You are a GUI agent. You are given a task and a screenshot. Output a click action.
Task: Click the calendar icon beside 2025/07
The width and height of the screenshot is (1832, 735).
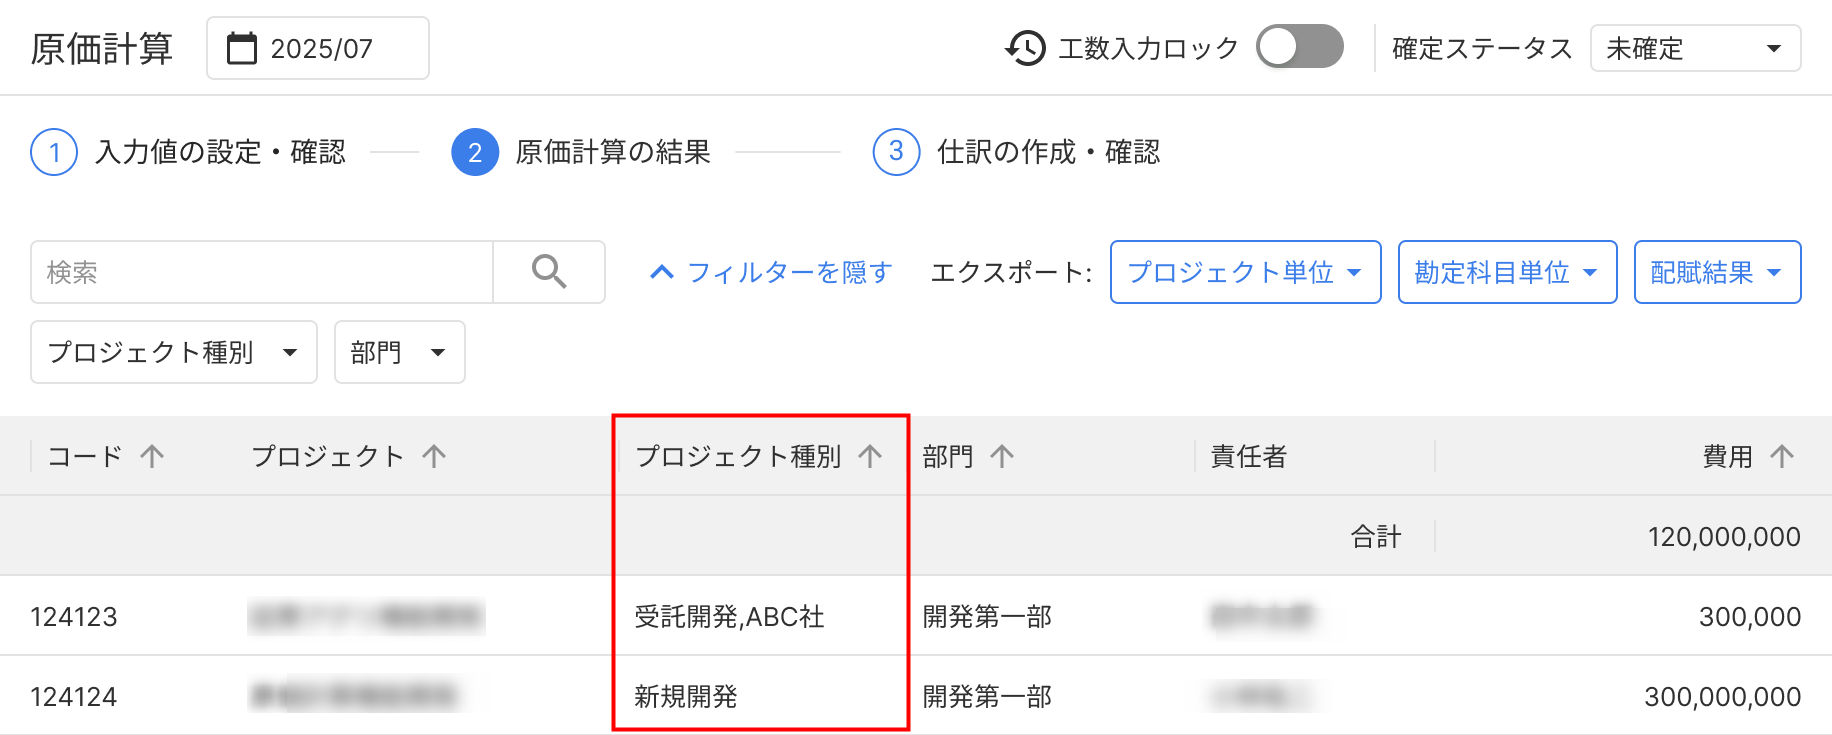242,48
